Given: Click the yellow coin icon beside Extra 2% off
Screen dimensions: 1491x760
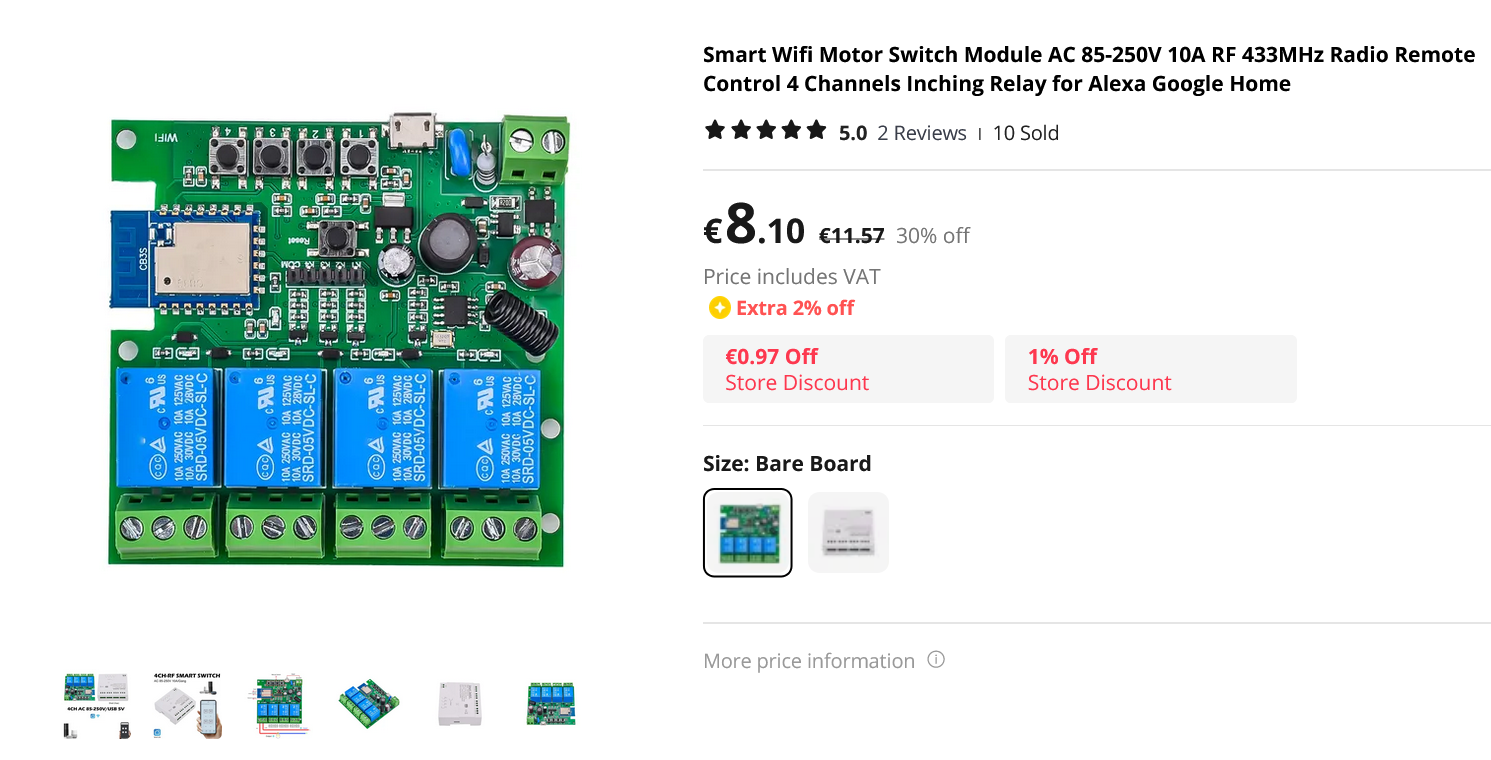Looking at the screenshot, I should (x=719, y=308).
